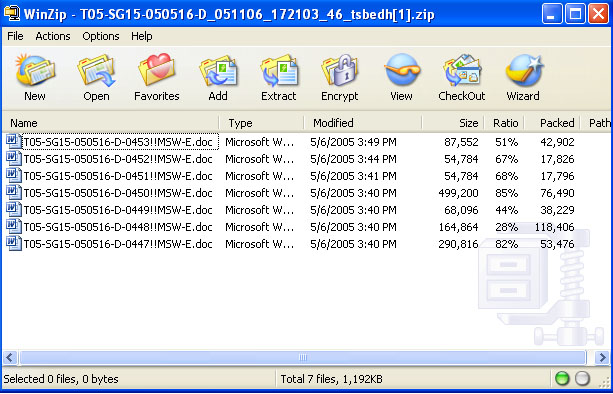Open the Actions menu

[x=53, y=36]
